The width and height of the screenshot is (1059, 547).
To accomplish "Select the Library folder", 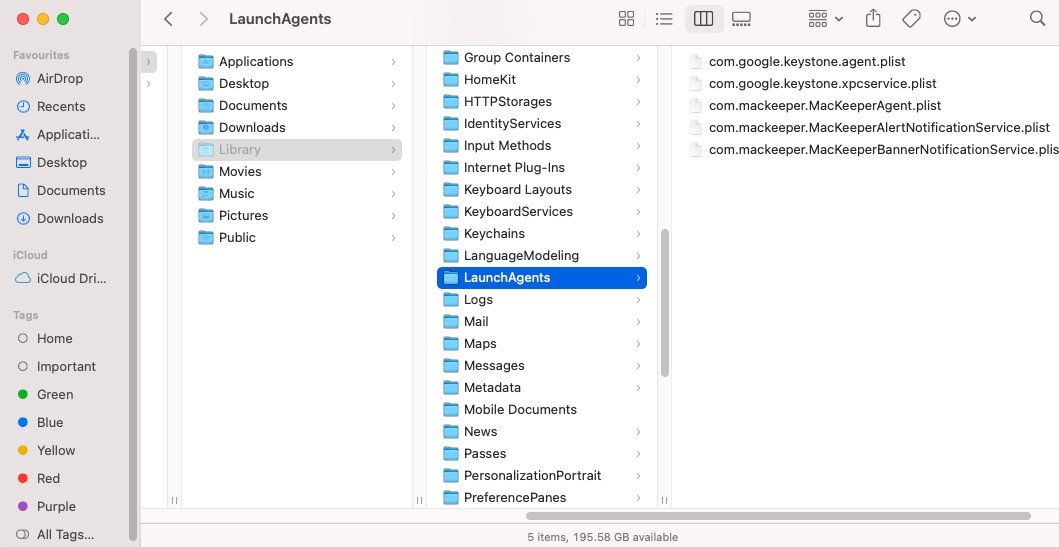I will coord(297,150).
